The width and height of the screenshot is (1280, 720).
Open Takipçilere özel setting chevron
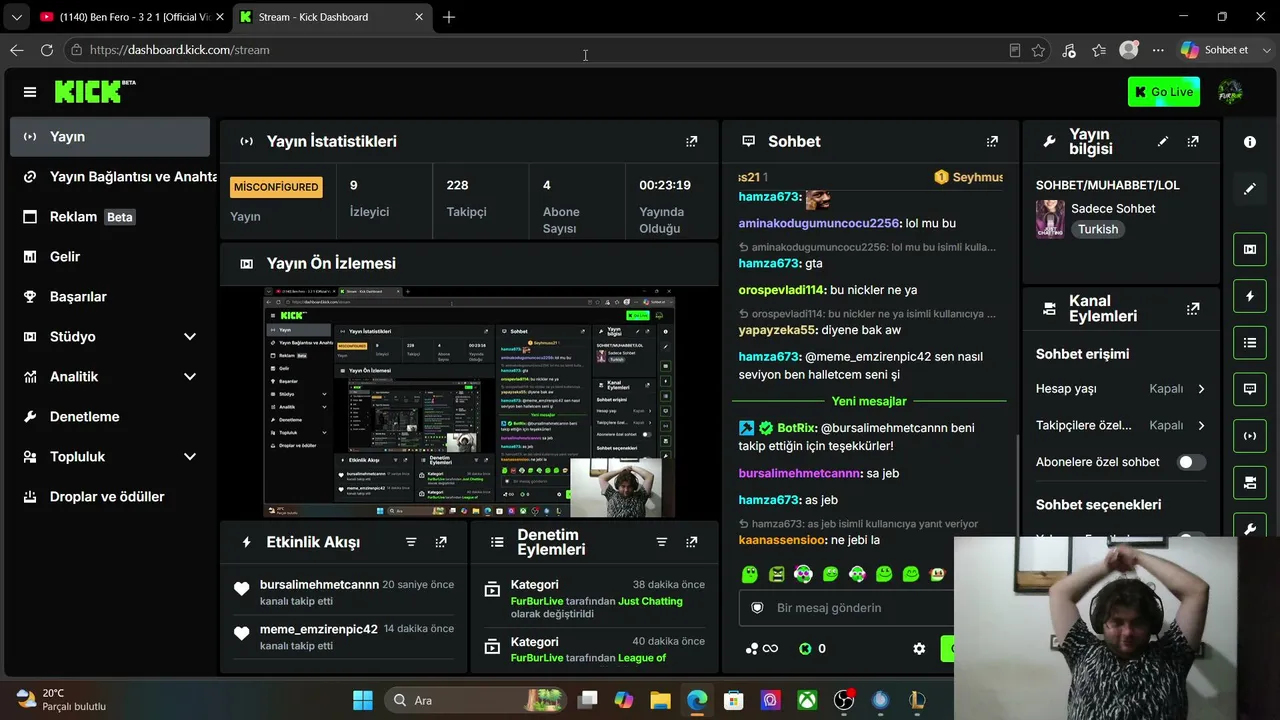(1201, 425)
